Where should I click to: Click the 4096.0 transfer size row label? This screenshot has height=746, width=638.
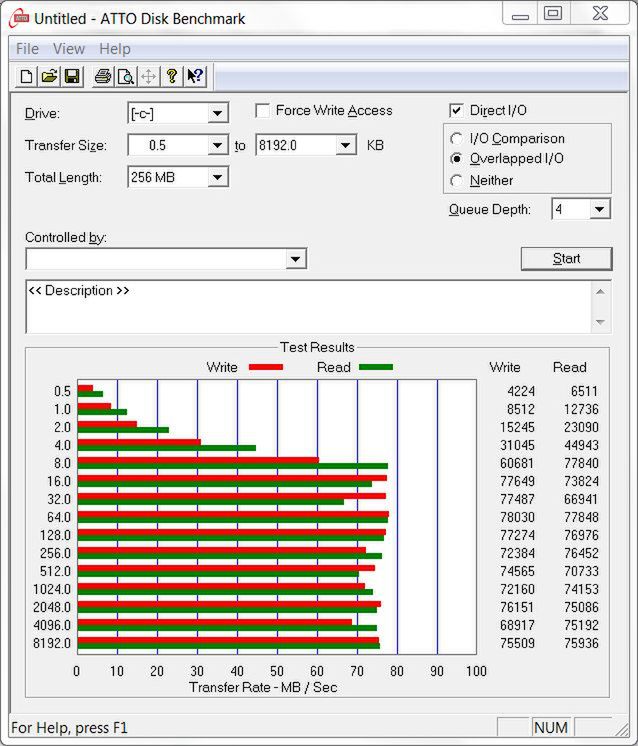pyautogui.click(x=51, y=625)
